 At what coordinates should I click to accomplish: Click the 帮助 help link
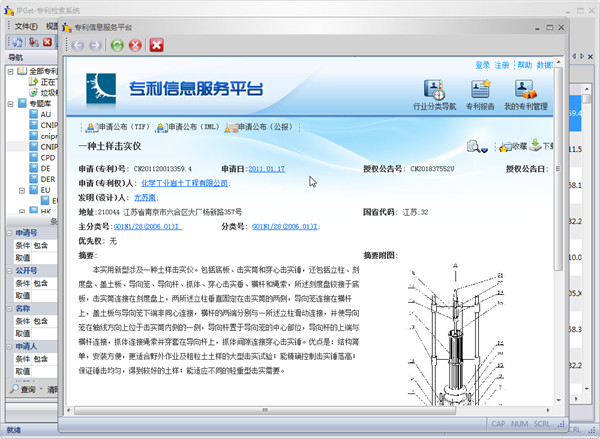click(x=525, y=65)
